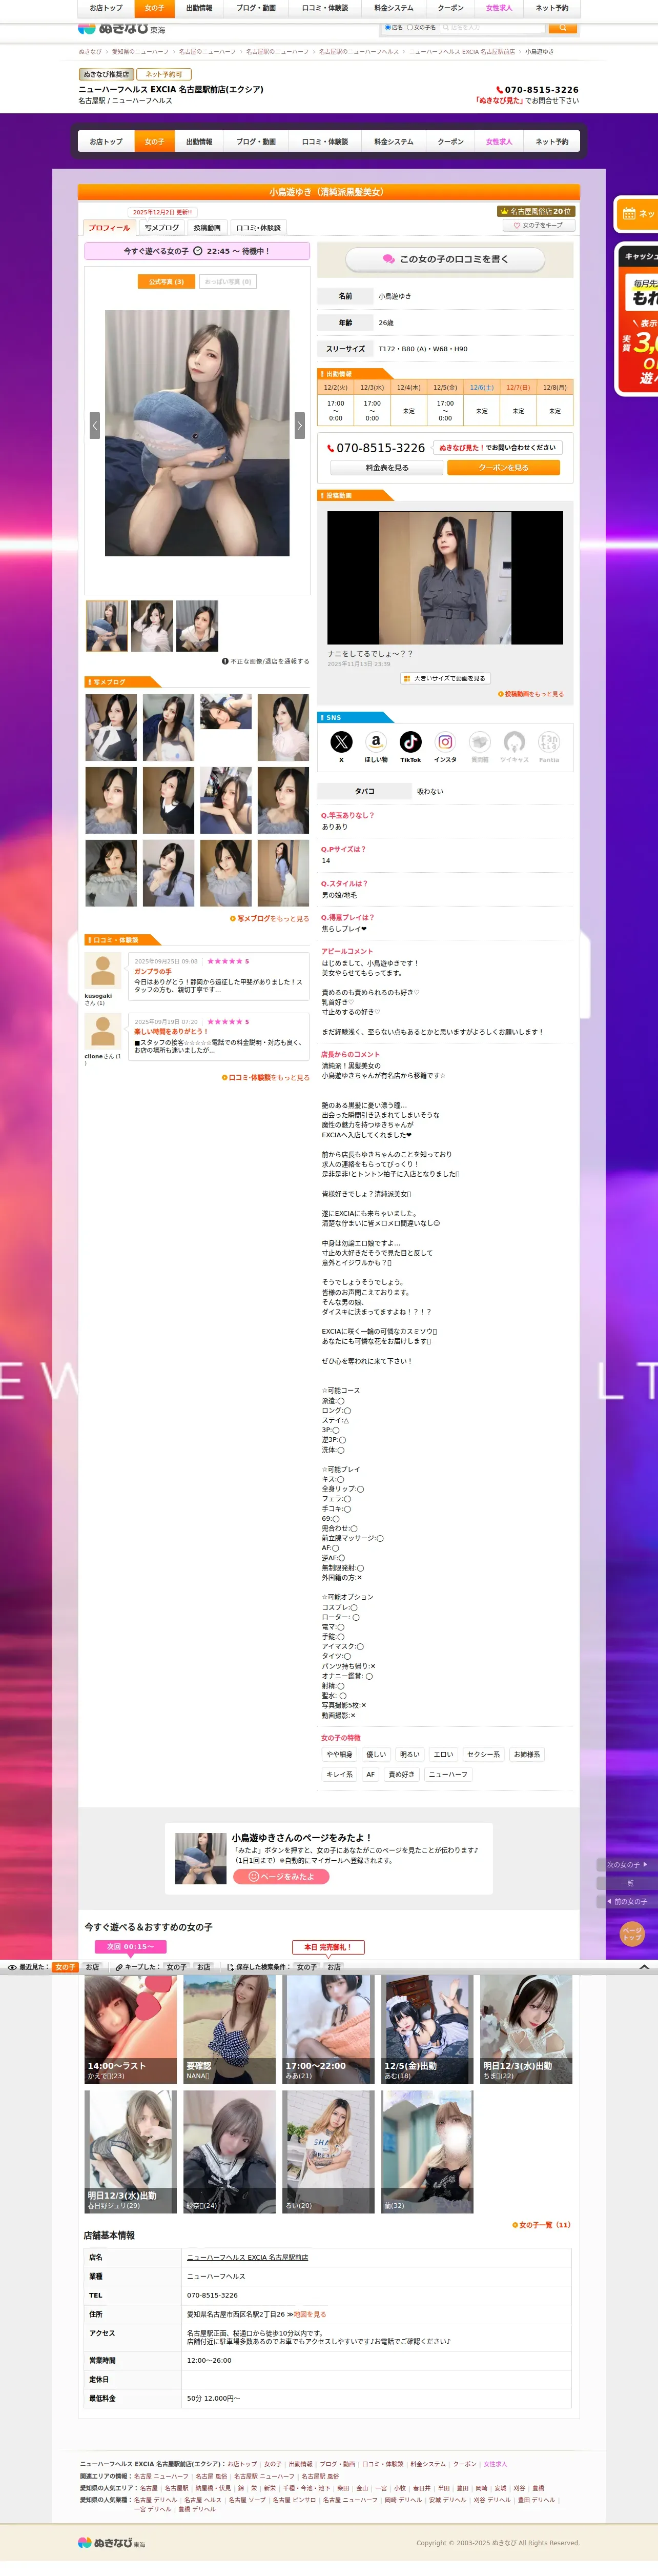
Task: Open ニューハーフヘルス EXCIA 名古屋駅前店 store name link
Action: coord(247,2257)
